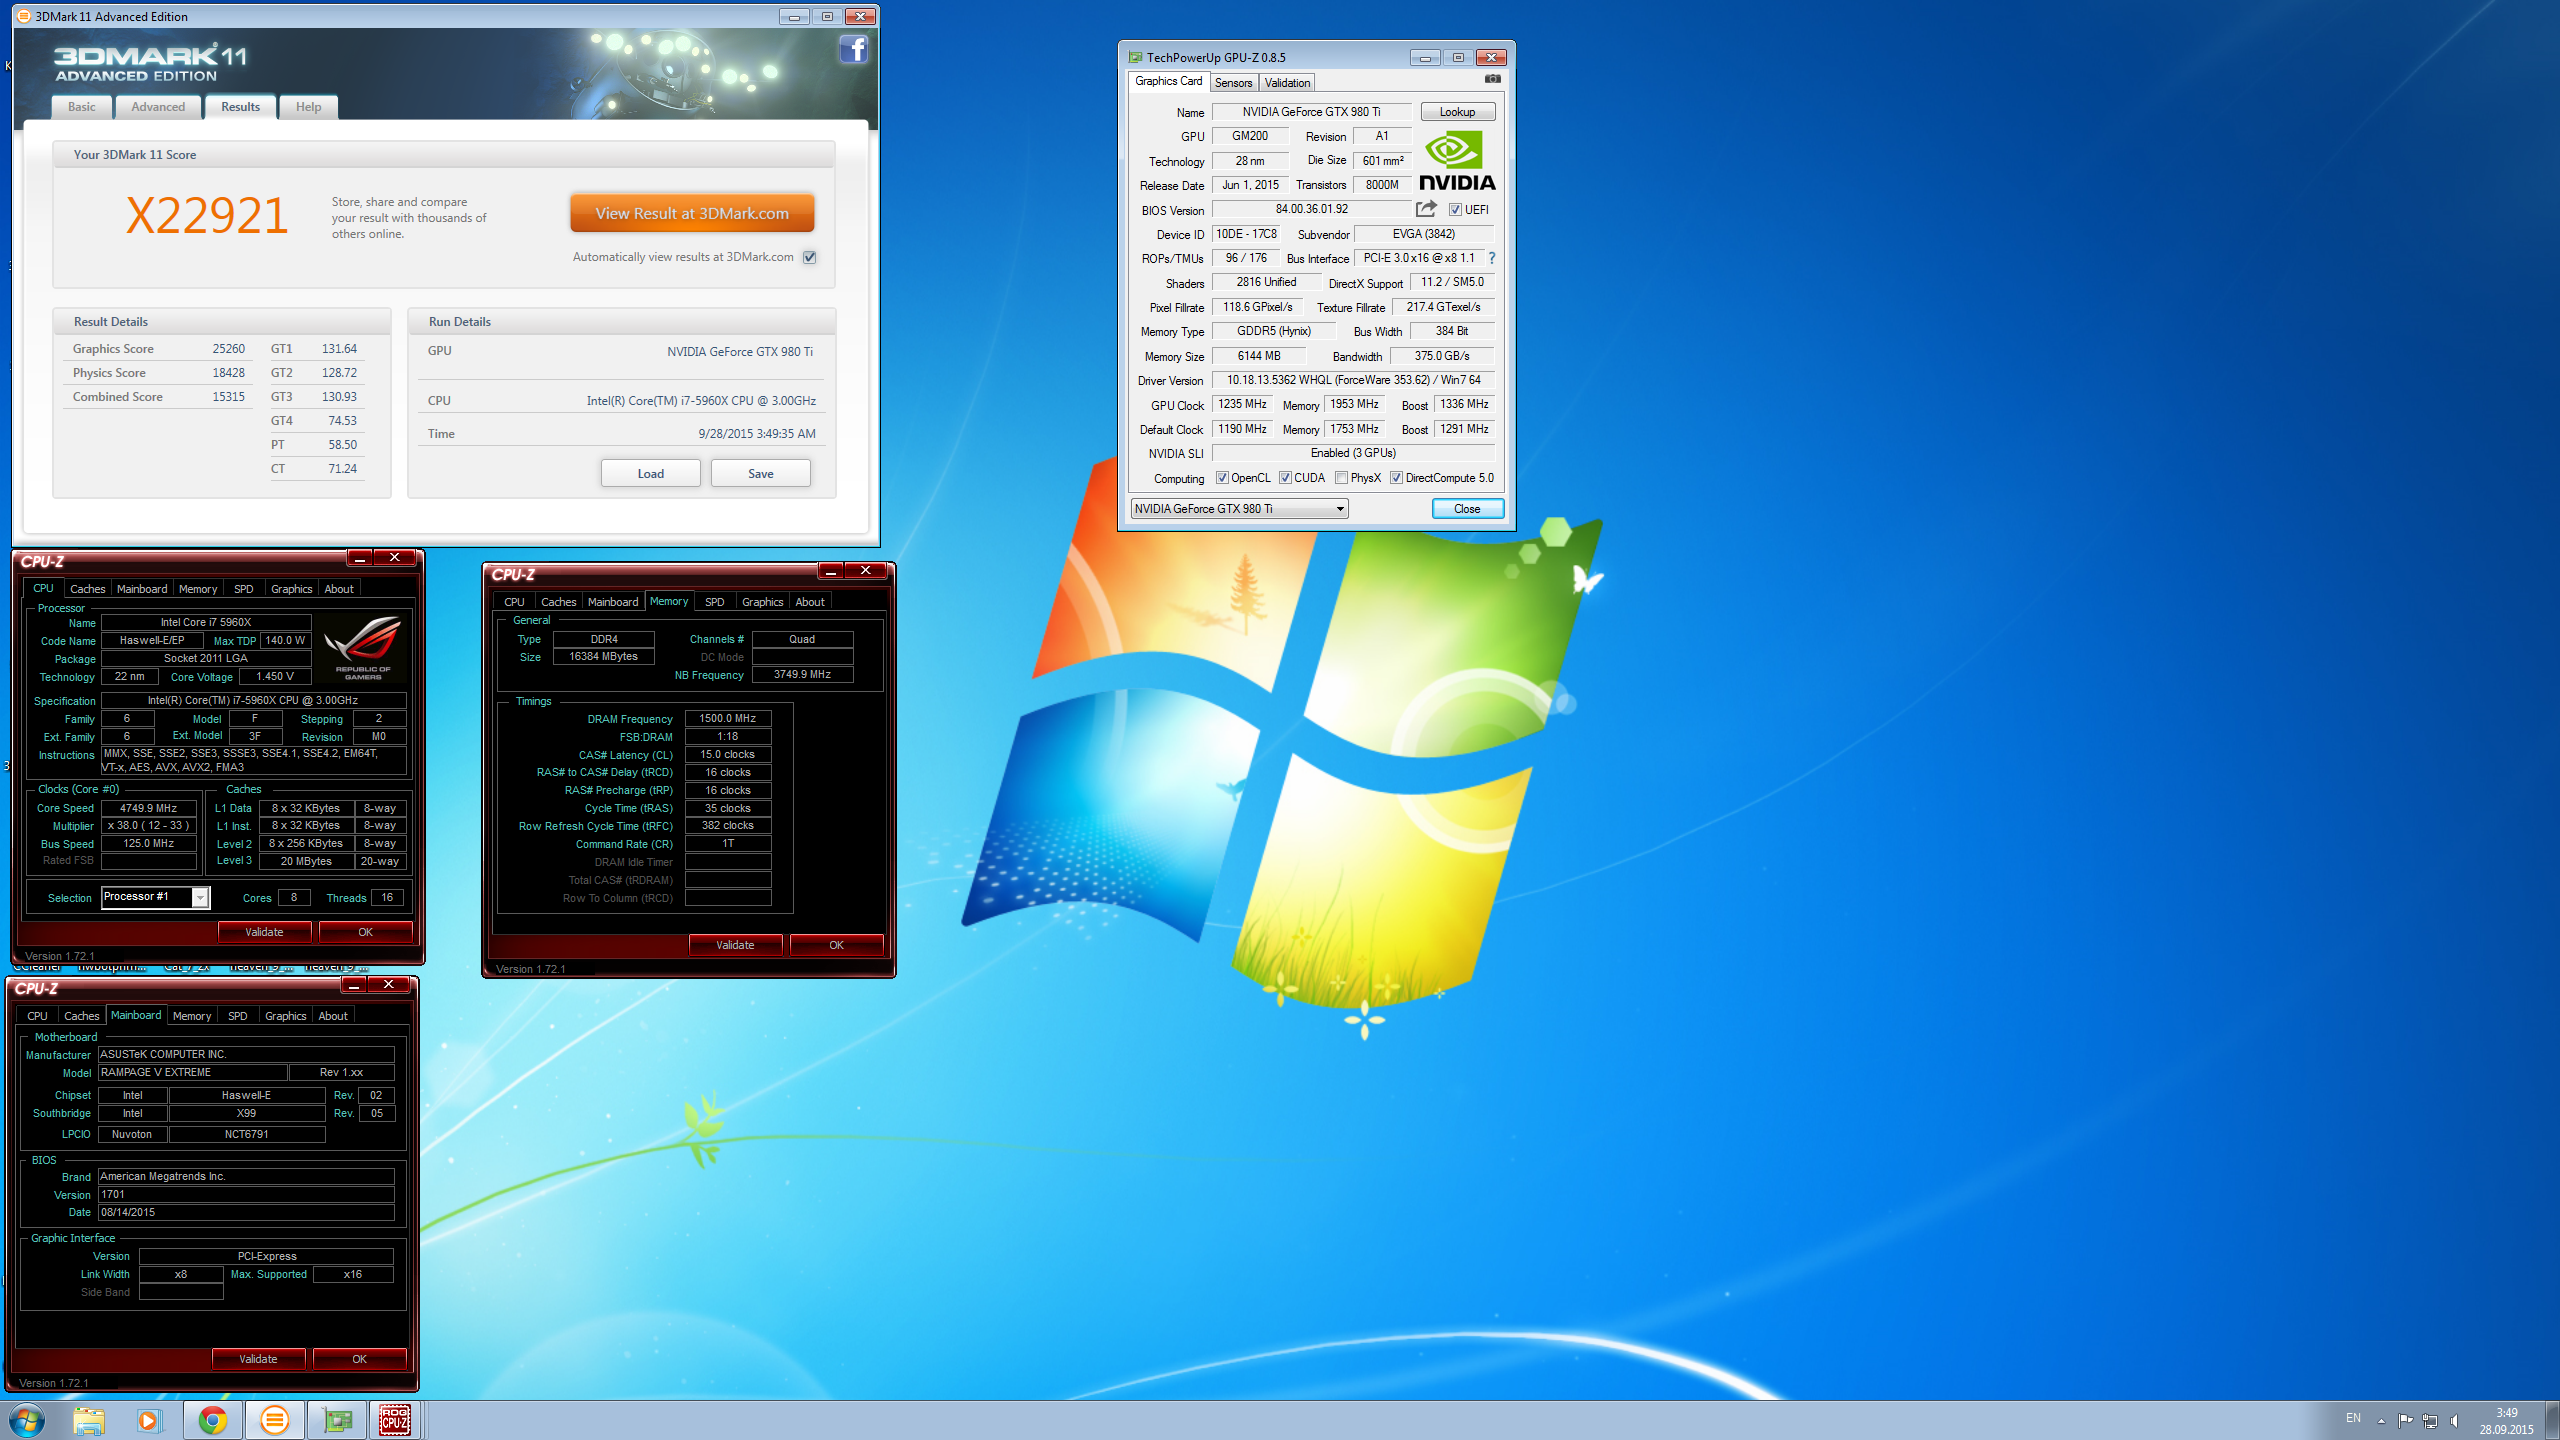Switch to the Basic tab in 3DMark
2560x1440 pixels.
click(x=82, y=107)
